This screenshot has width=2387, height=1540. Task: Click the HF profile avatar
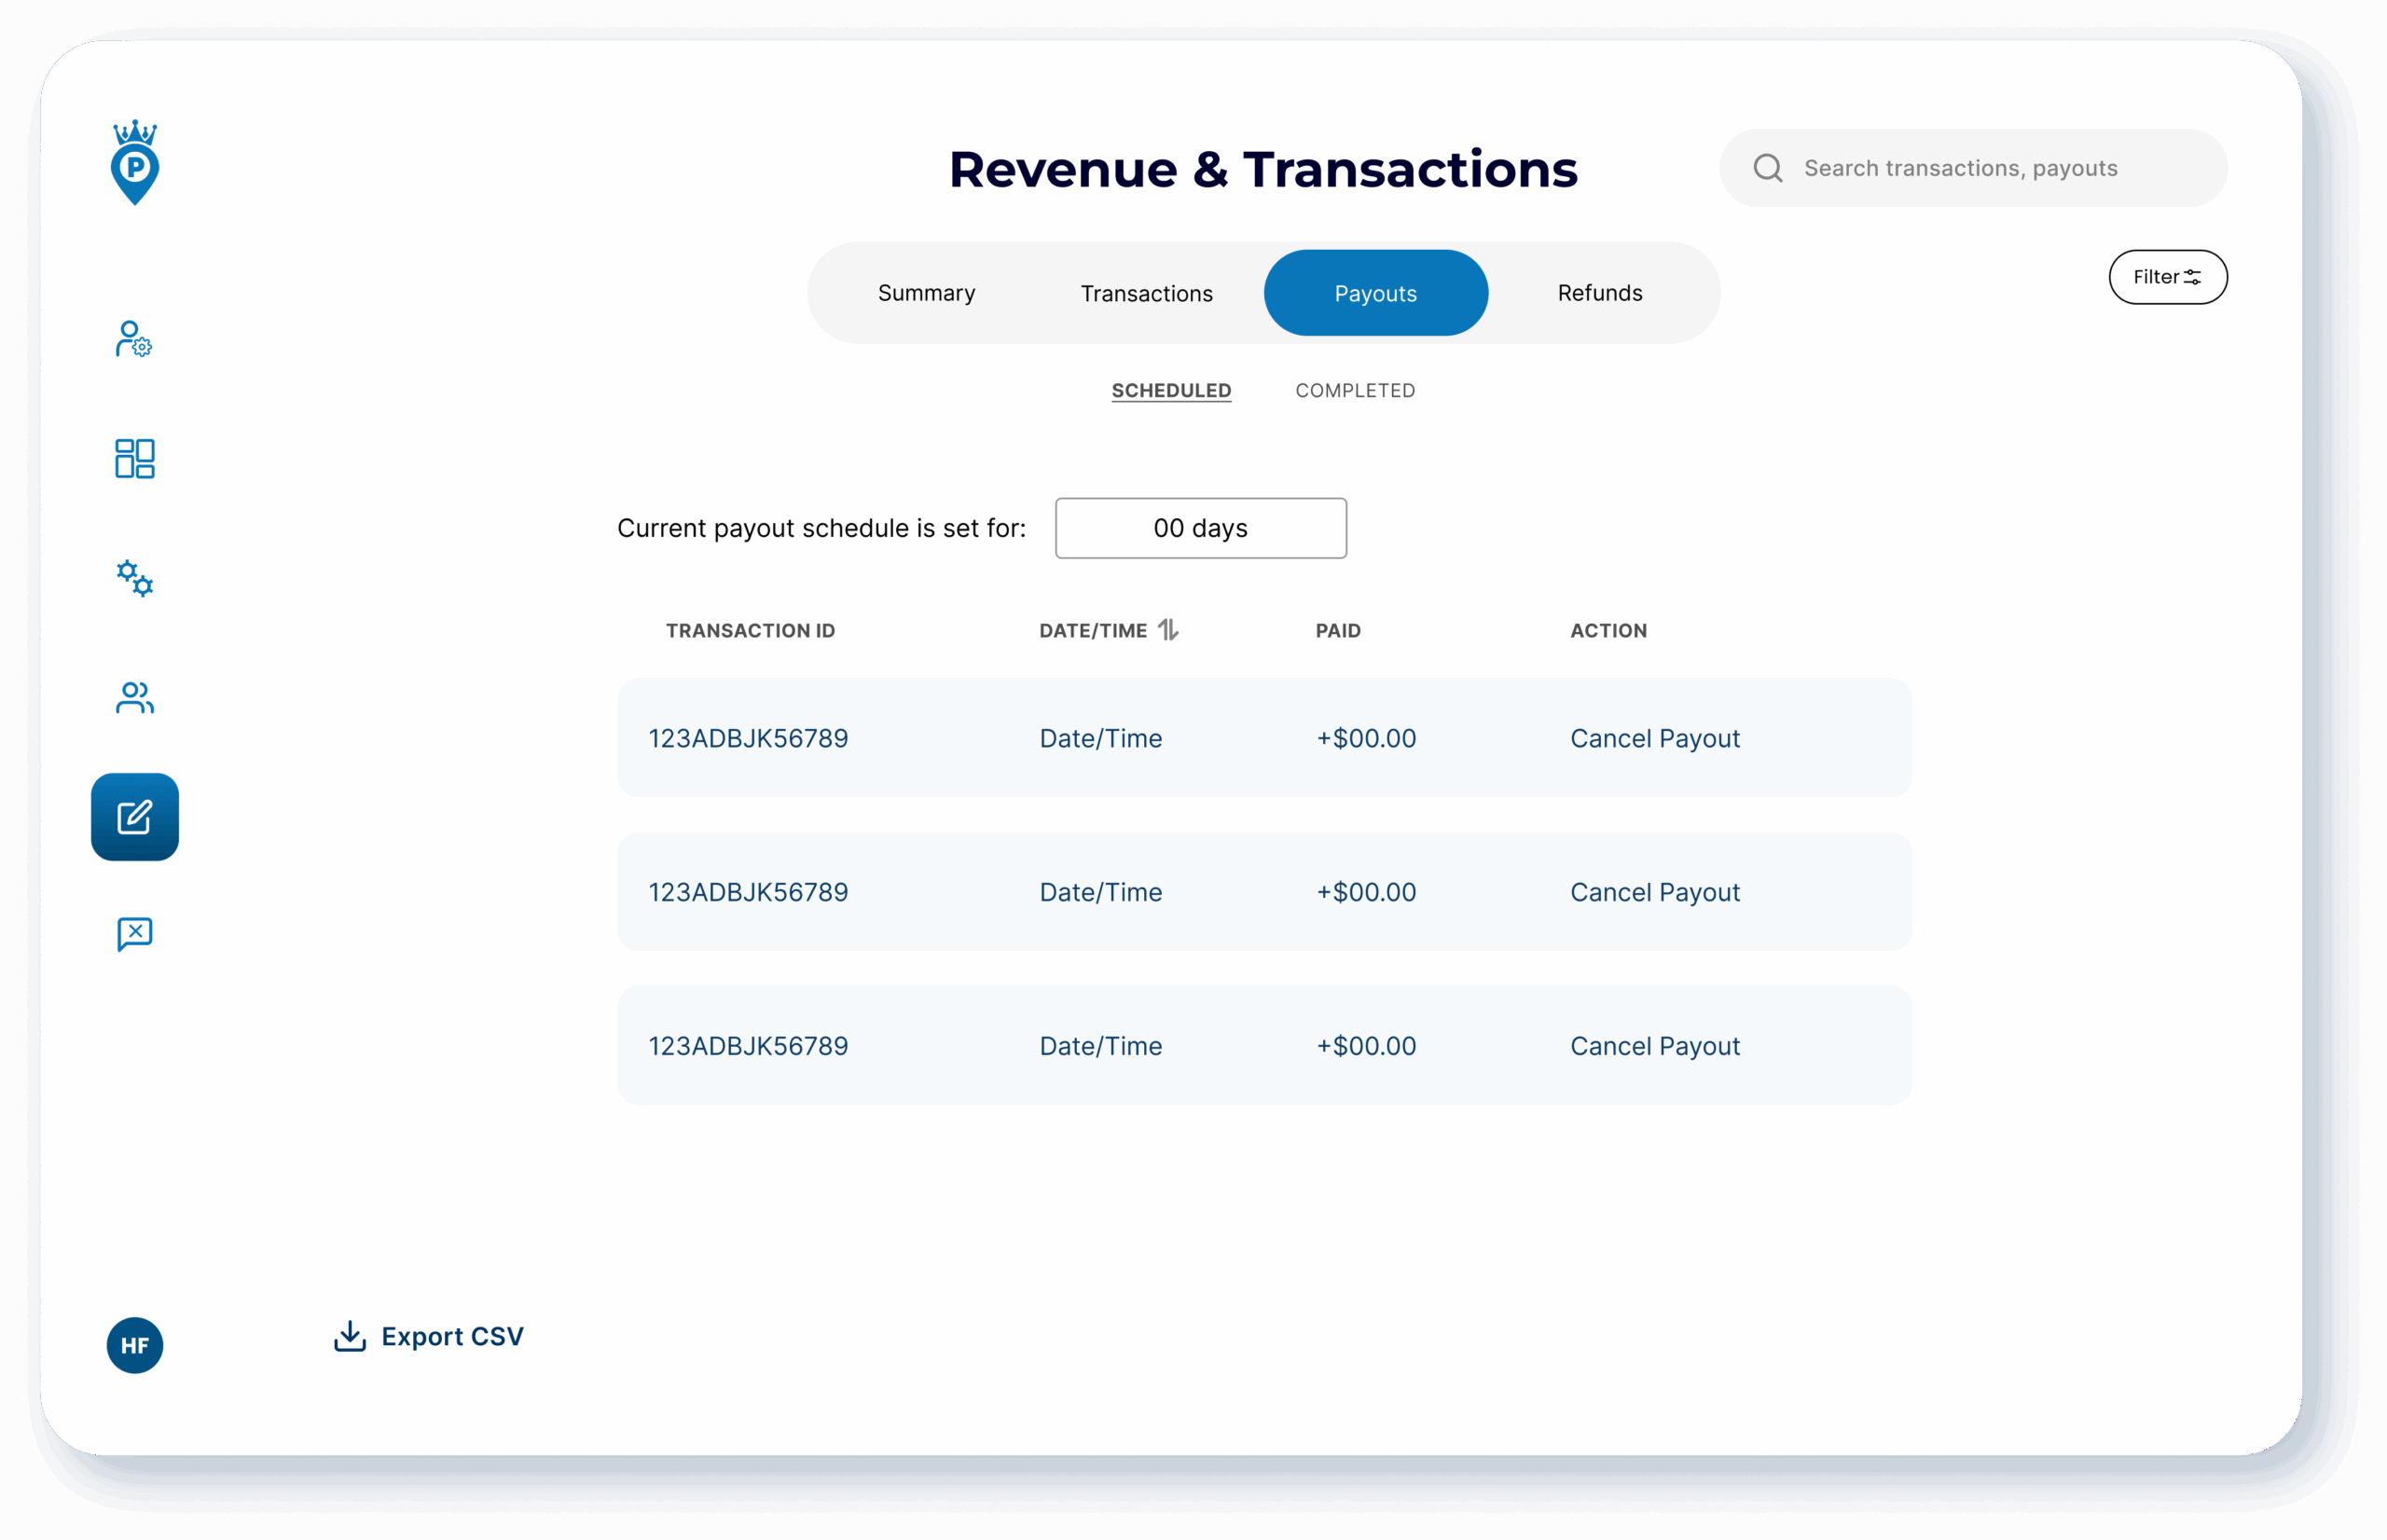134,1345
